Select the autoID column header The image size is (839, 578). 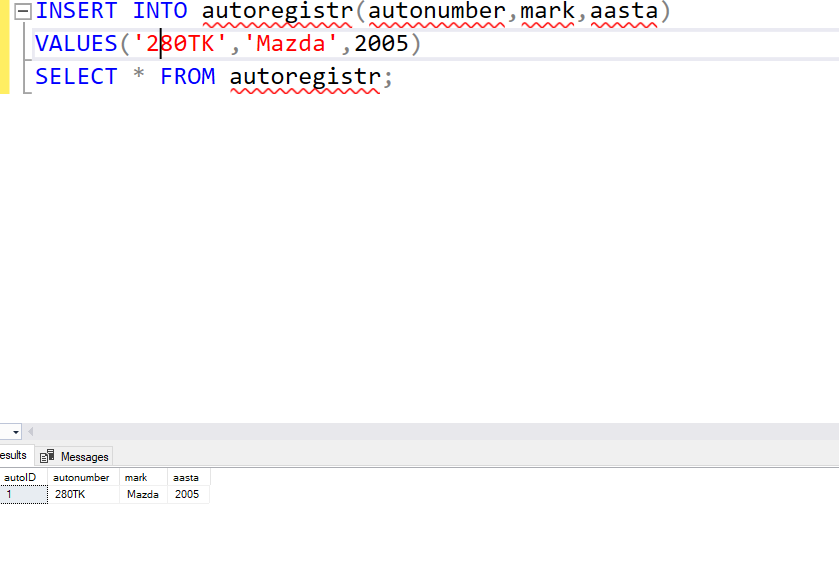click(24, 477)
